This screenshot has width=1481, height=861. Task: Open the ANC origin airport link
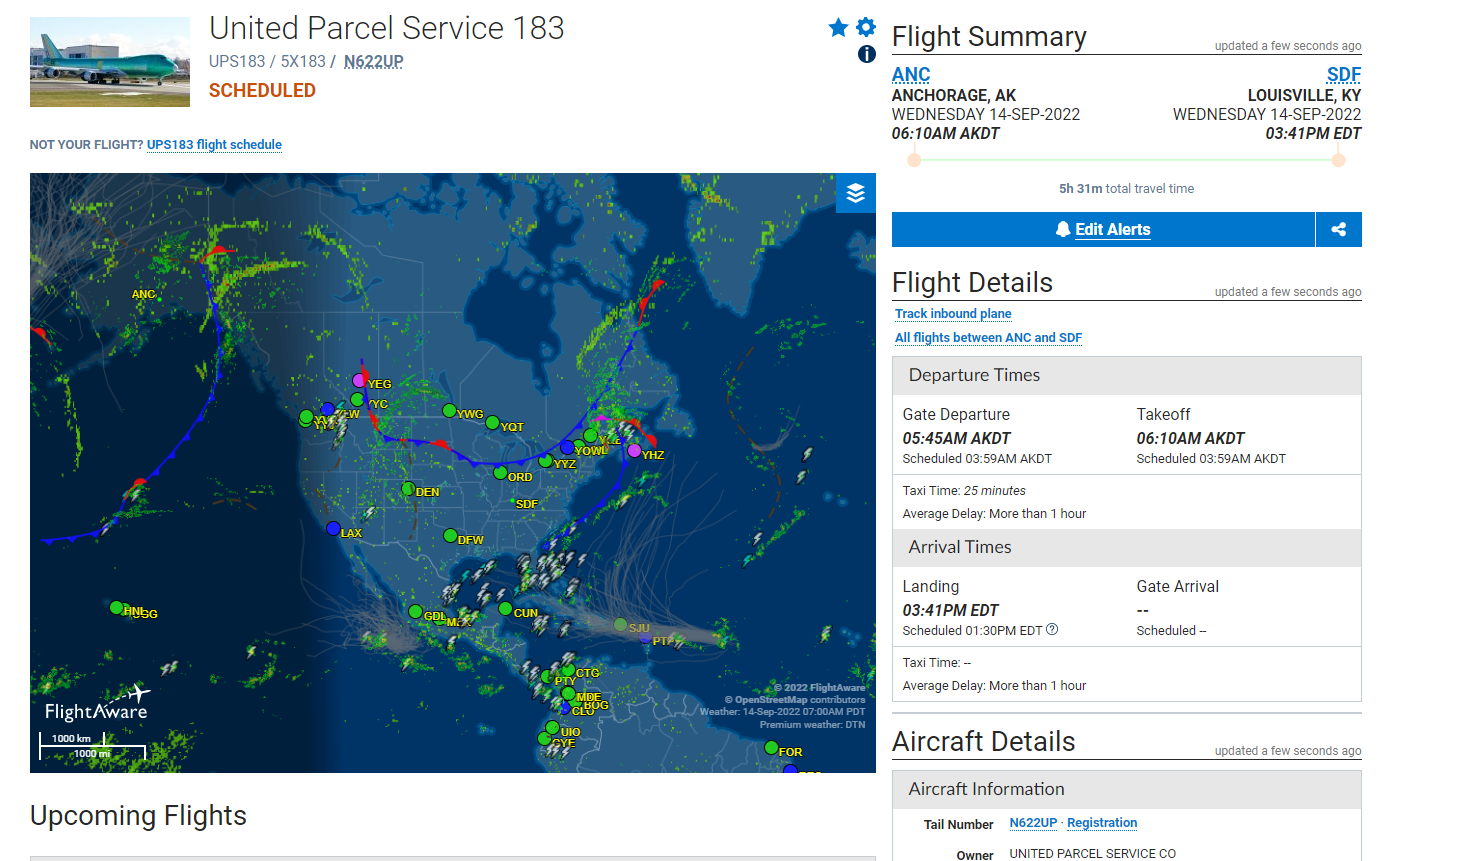pos(910,75)
